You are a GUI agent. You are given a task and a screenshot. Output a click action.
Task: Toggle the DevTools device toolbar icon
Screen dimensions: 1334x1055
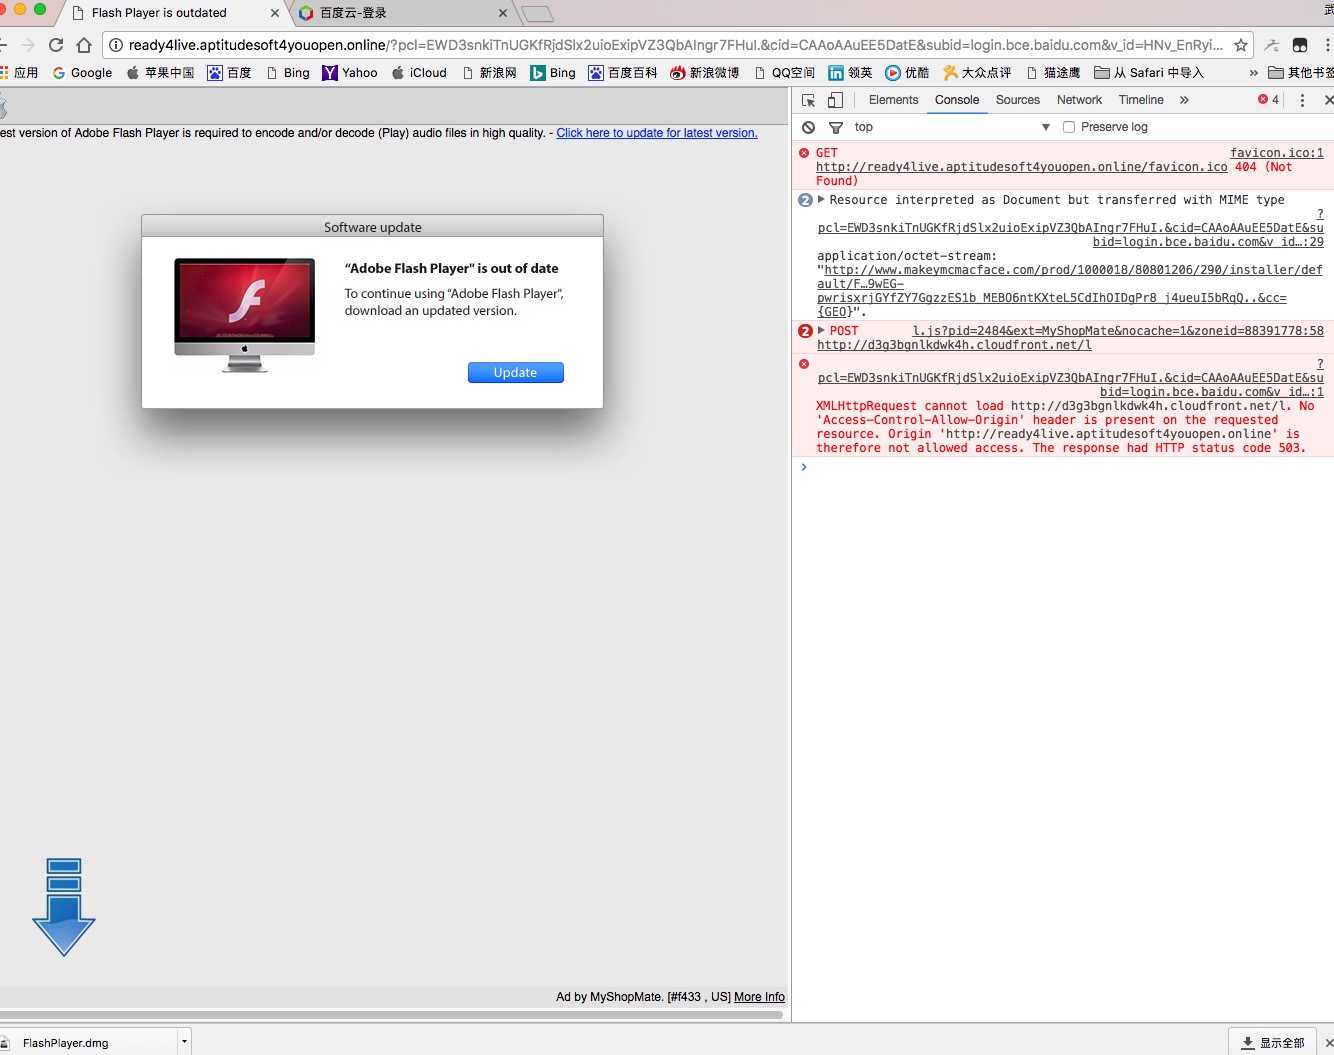835,100
